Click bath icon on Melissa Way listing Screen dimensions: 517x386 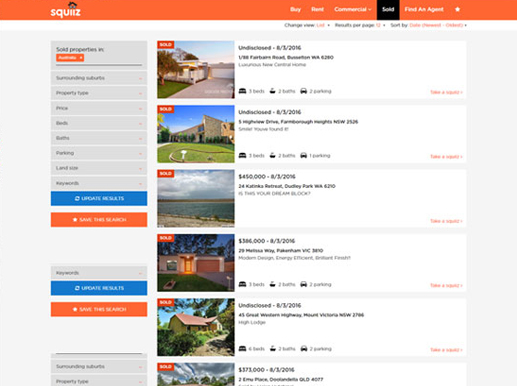click(272, 284)
